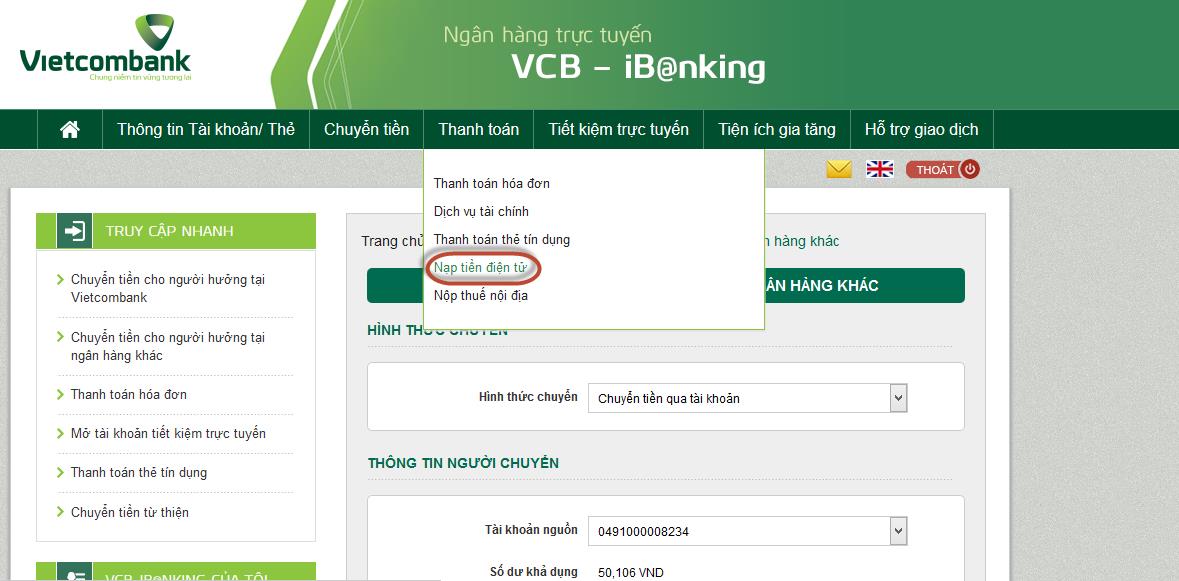Click the home icon in the navigation bar
The height and width of the screenshot is (581, 1179).
click(x=70, y=129)
